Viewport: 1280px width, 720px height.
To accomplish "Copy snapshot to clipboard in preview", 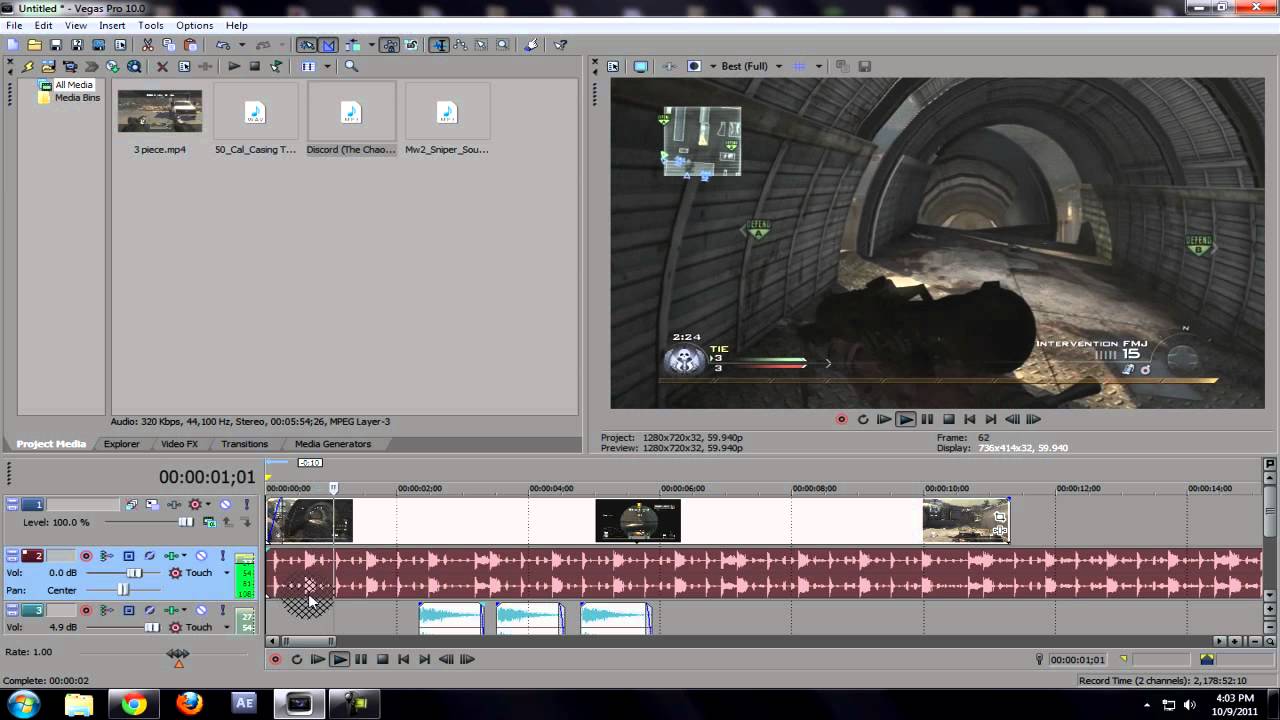I will pyautogui.click(x=842, y=67).
